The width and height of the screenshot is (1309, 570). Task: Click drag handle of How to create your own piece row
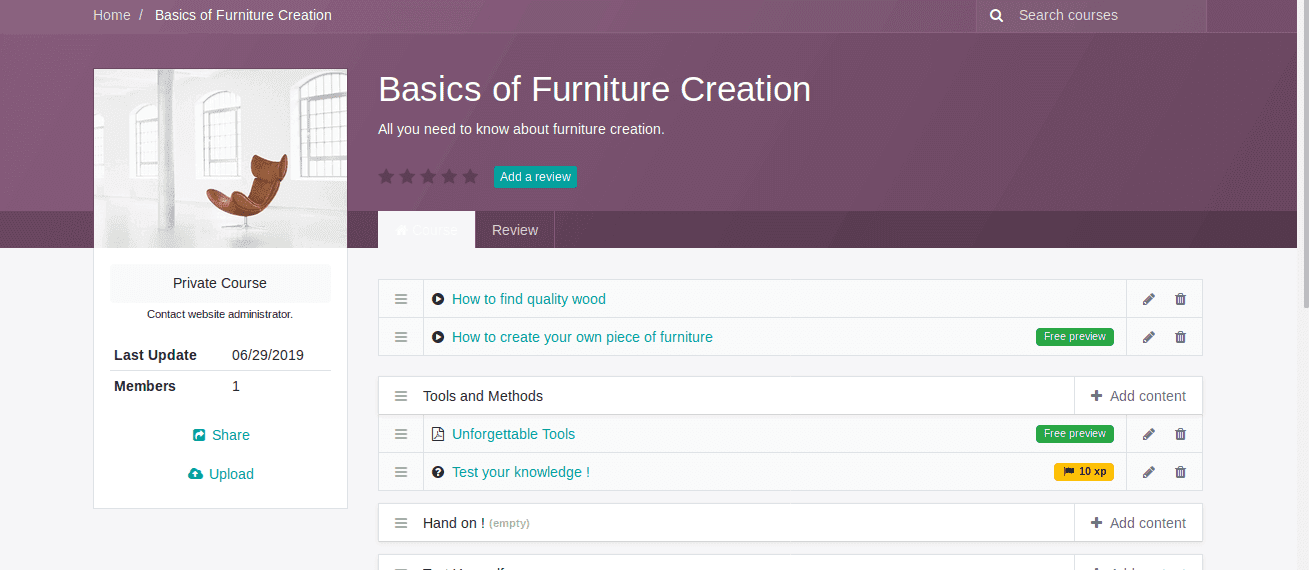401,337
